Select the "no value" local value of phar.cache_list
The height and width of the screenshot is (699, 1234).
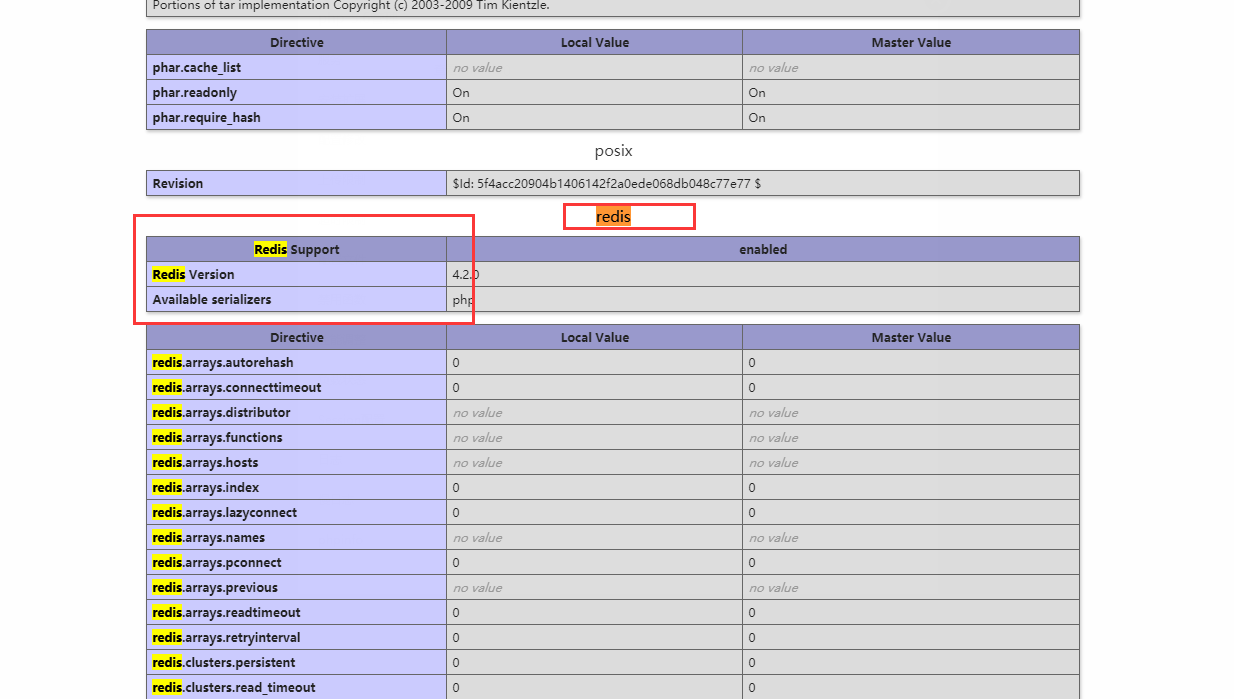tap(477, 68)
